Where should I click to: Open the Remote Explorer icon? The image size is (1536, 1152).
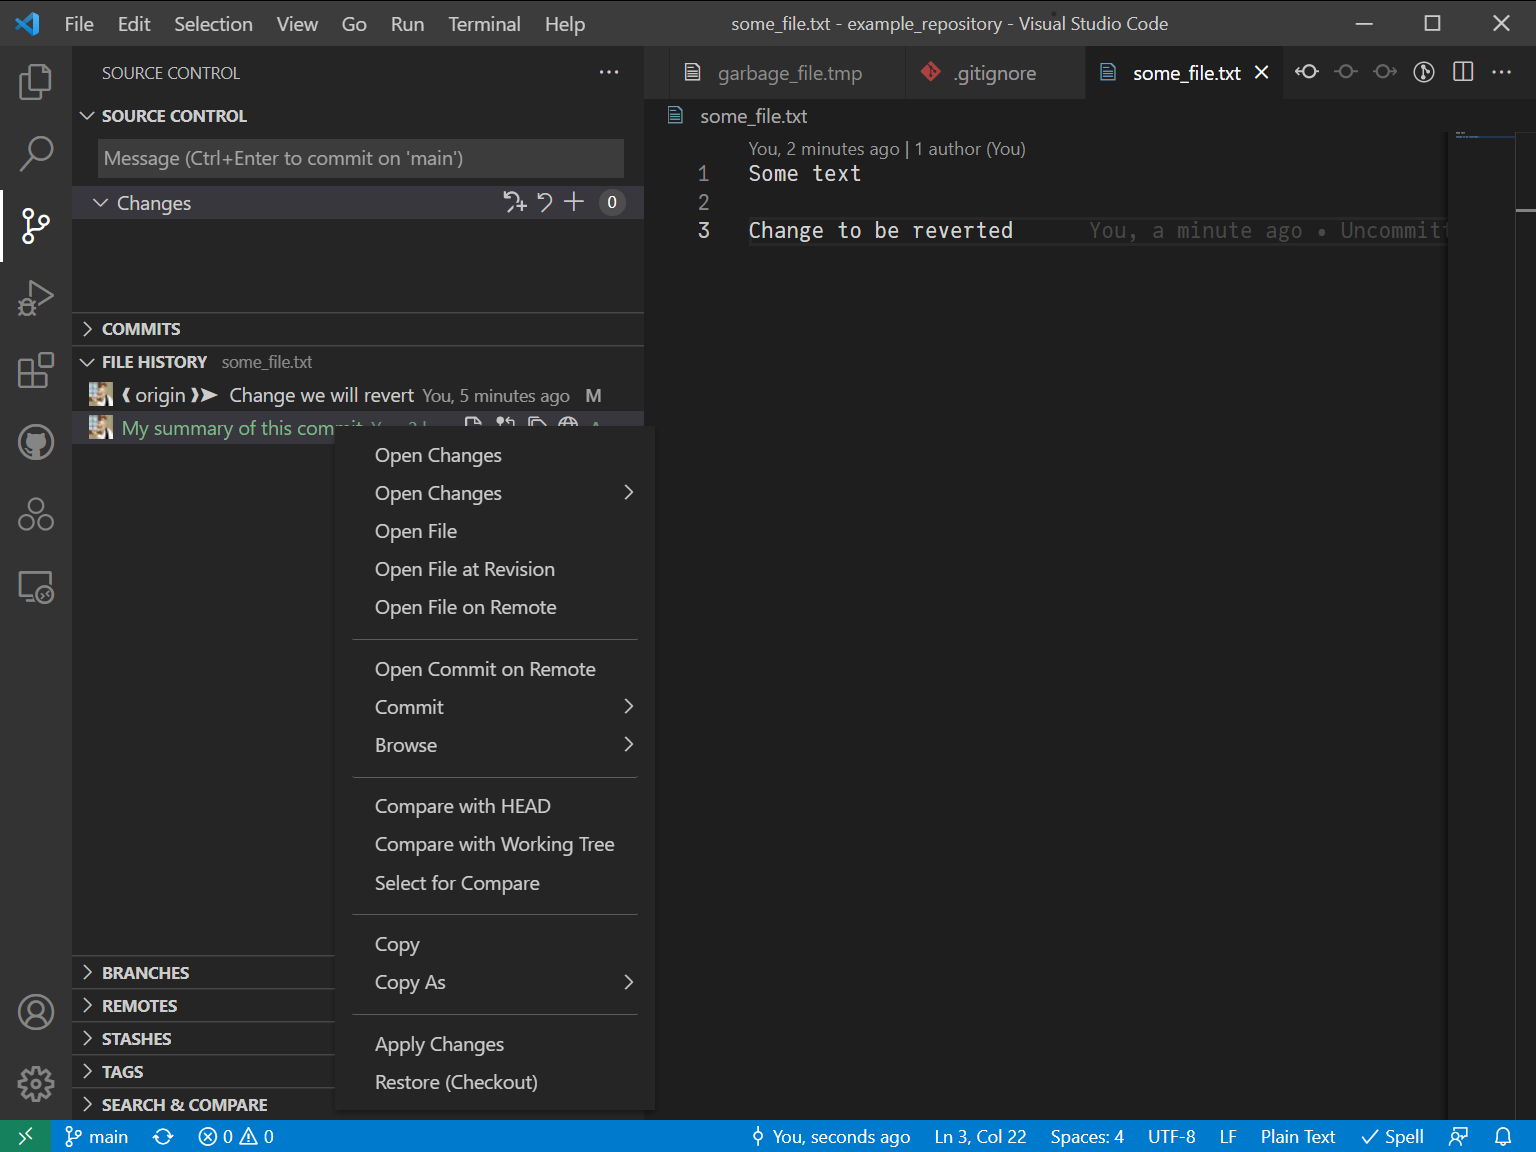point(36,587)
